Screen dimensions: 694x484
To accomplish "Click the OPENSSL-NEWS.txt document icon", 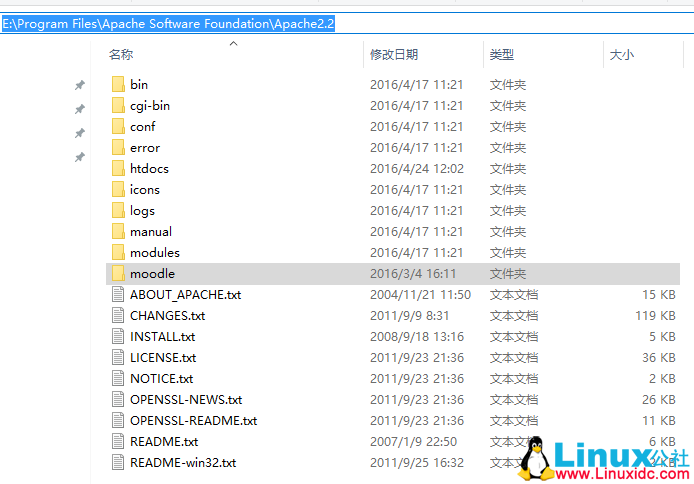I will click(118, 399).
